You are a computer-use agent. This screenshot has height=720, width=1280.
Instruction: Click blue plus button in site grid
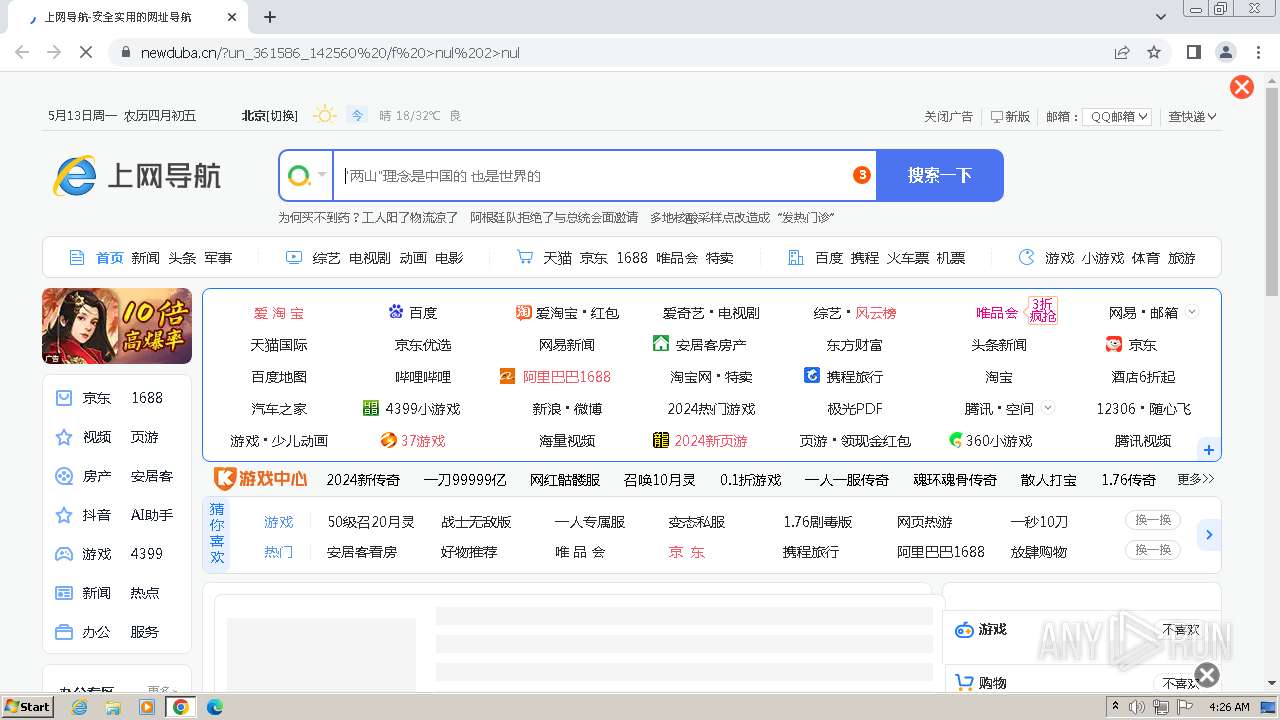point(1208,450)
